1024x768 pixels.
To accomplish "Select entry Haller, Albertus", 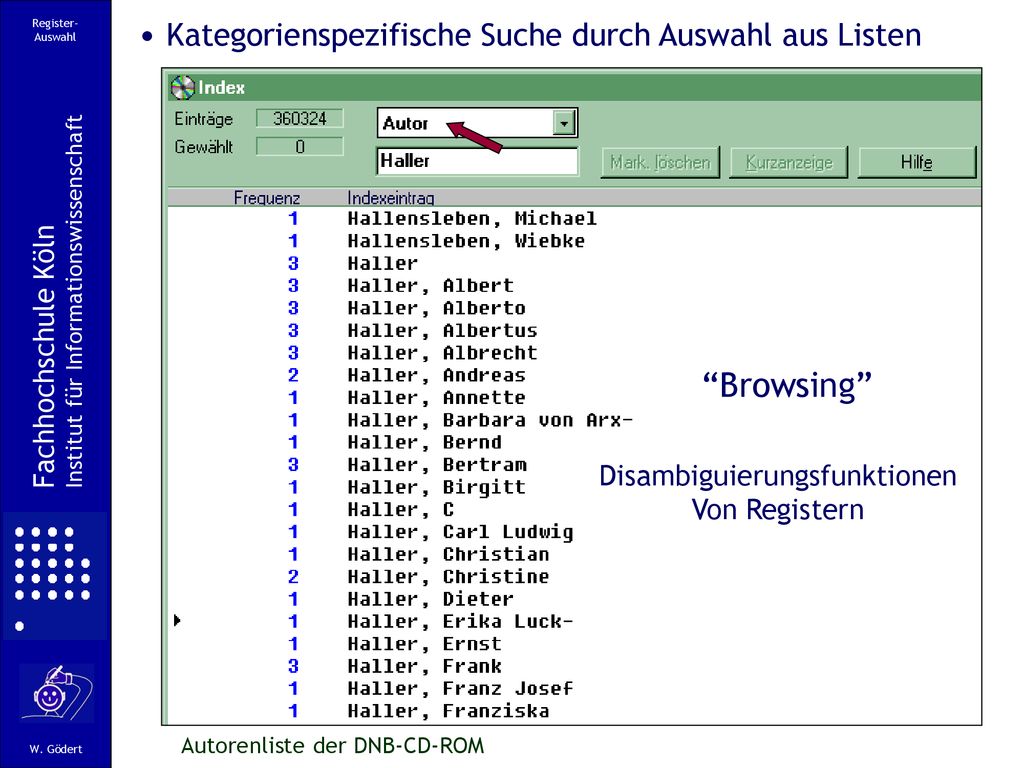I will (442, 330).
